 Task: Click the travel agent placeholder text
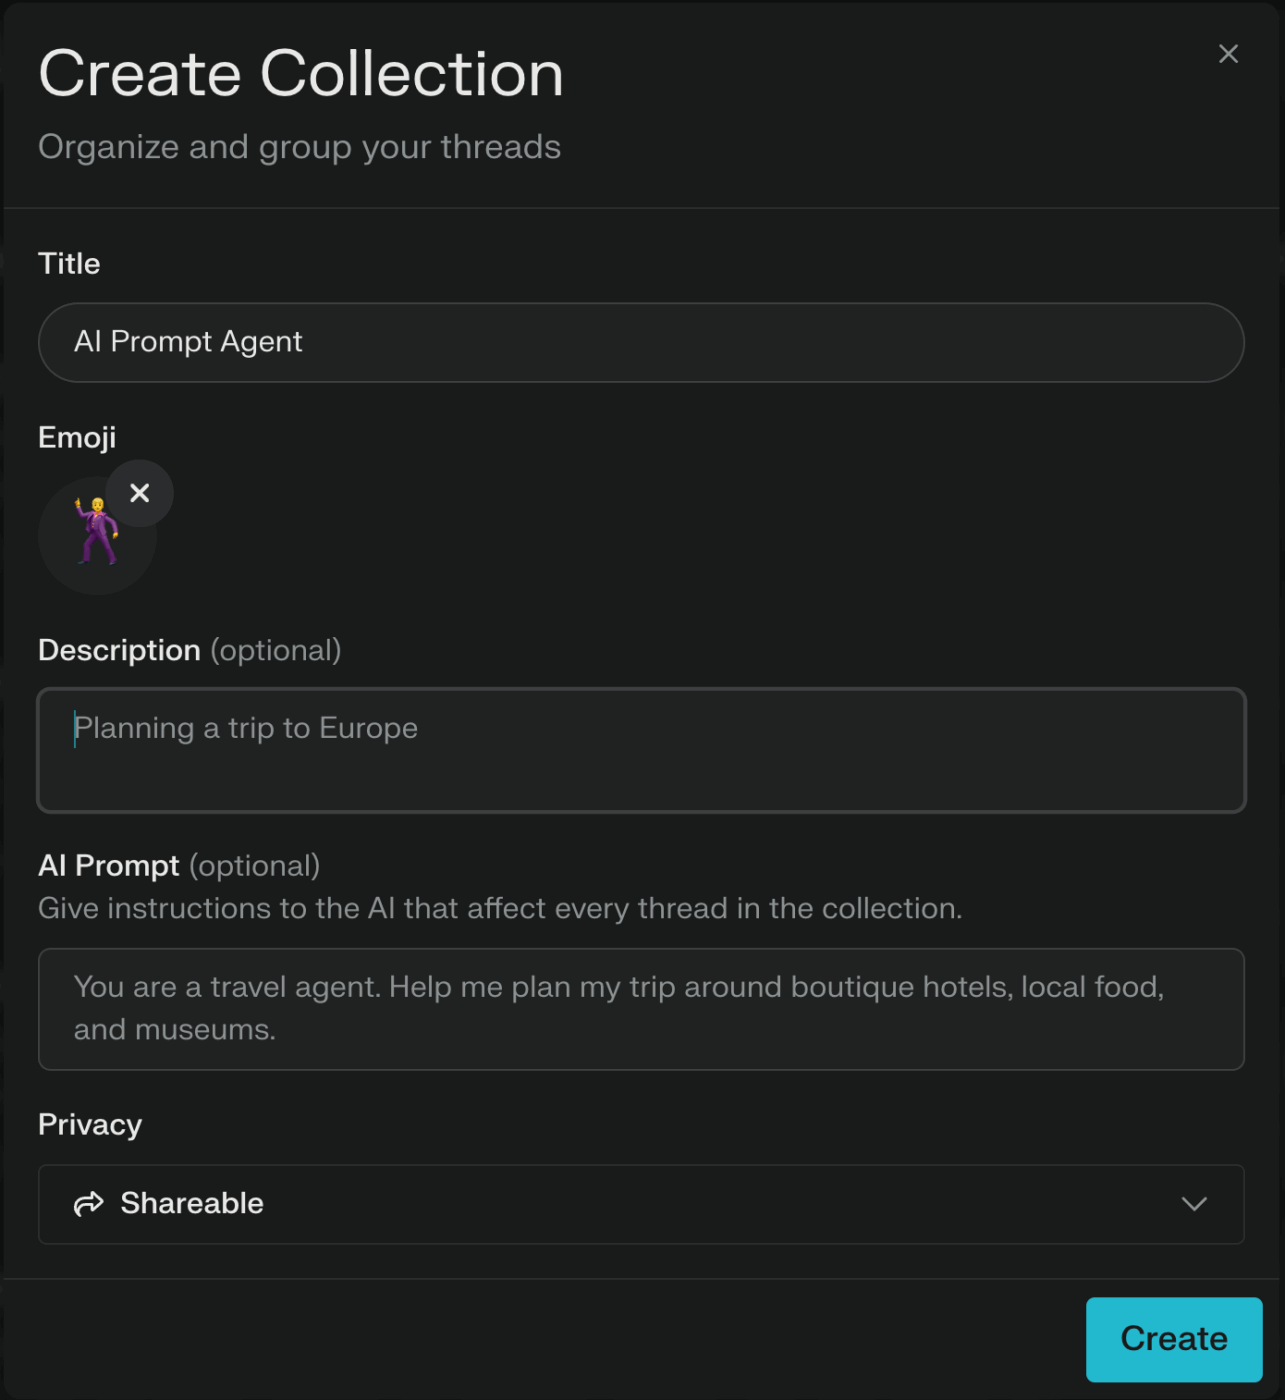[617, 986]
